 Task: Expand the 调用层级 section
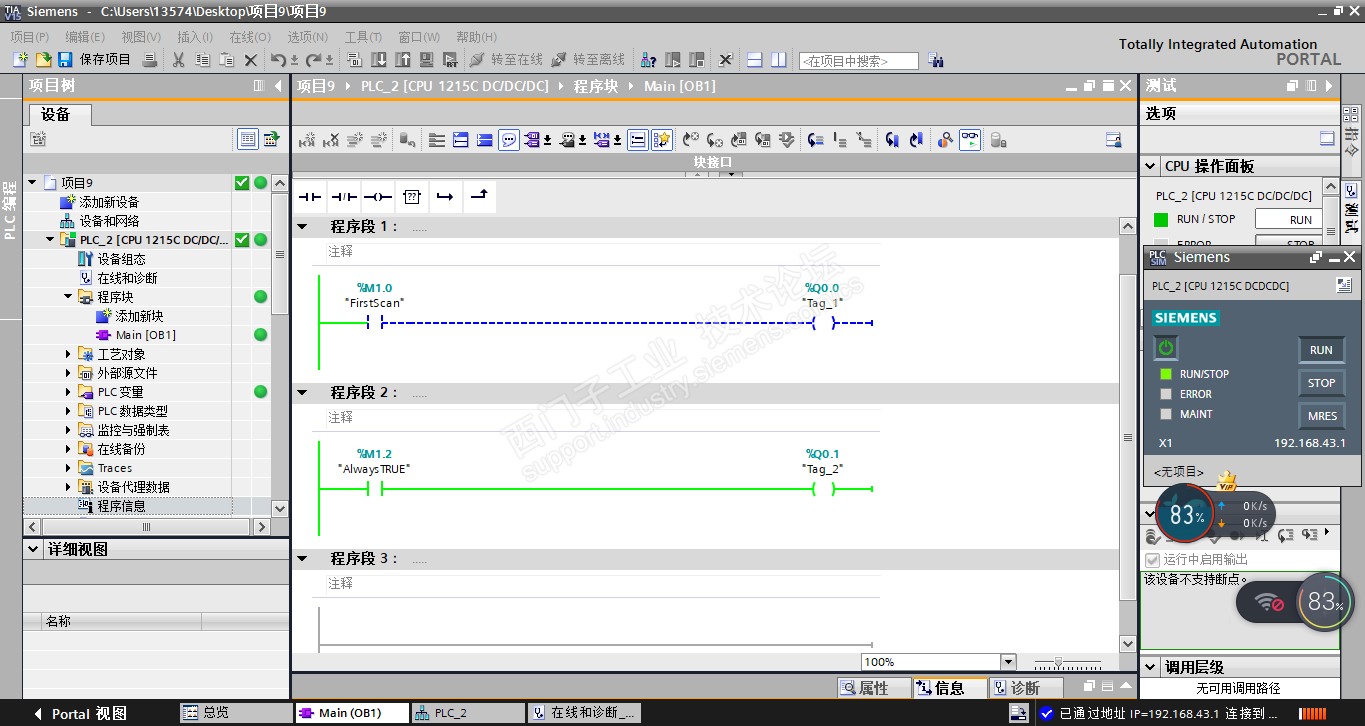click(1150, 668)
